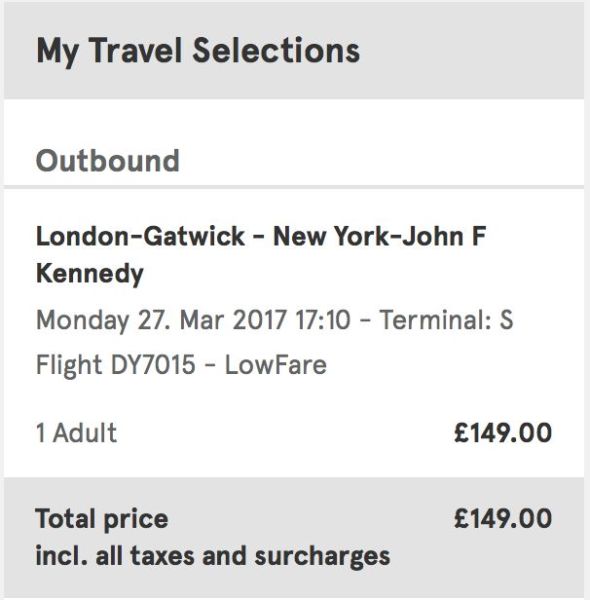Select the Flight DY7015 number
This screenshot has height=600, width=590.
[x=116, y=365]
